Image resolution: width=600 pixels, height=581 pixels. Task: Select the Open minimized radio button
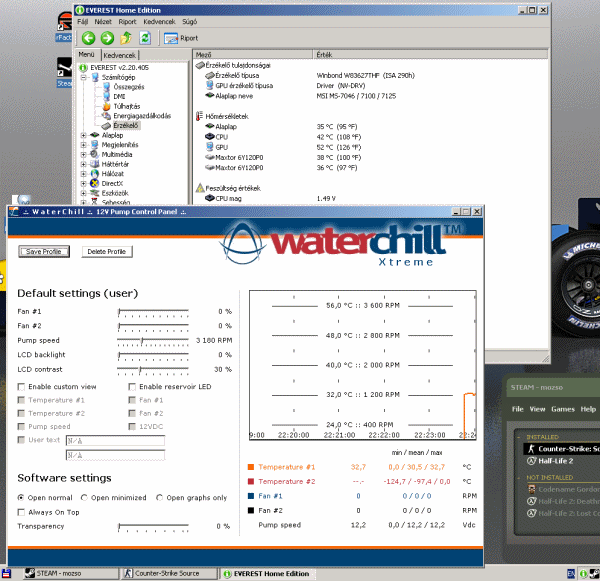pos(84,498)
